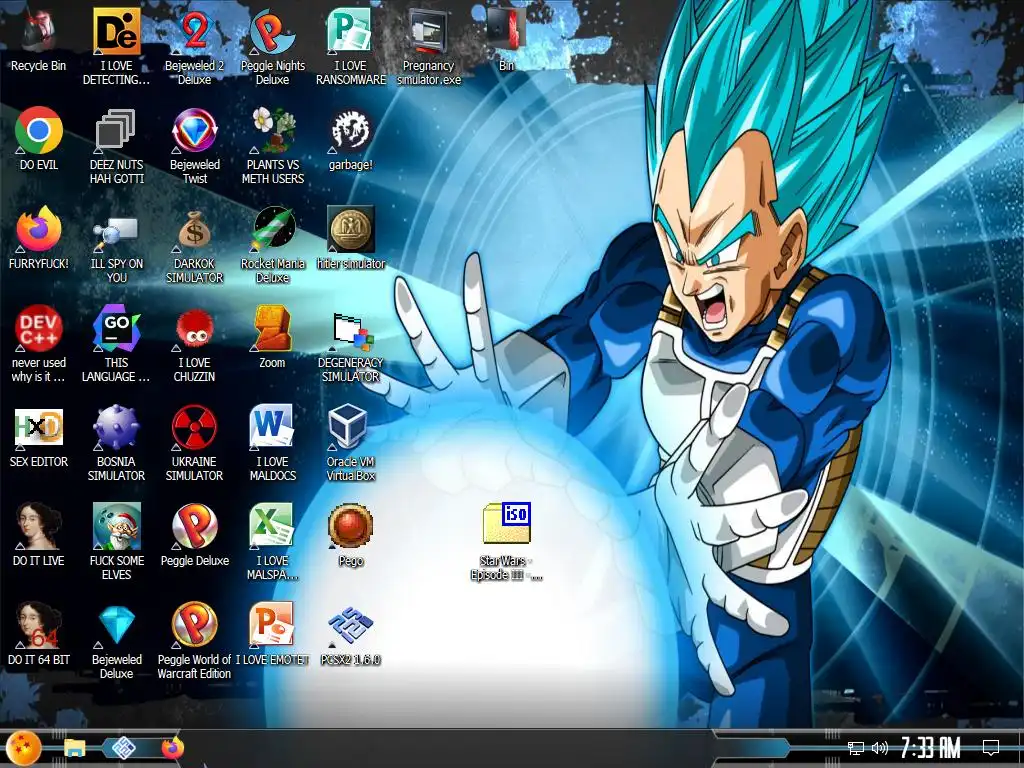Image resolution: width=1024 pixels, height=768 pixels.
Task: Open the 'PLANTS VS METH USERS' game icon
Action: [272, 130]
